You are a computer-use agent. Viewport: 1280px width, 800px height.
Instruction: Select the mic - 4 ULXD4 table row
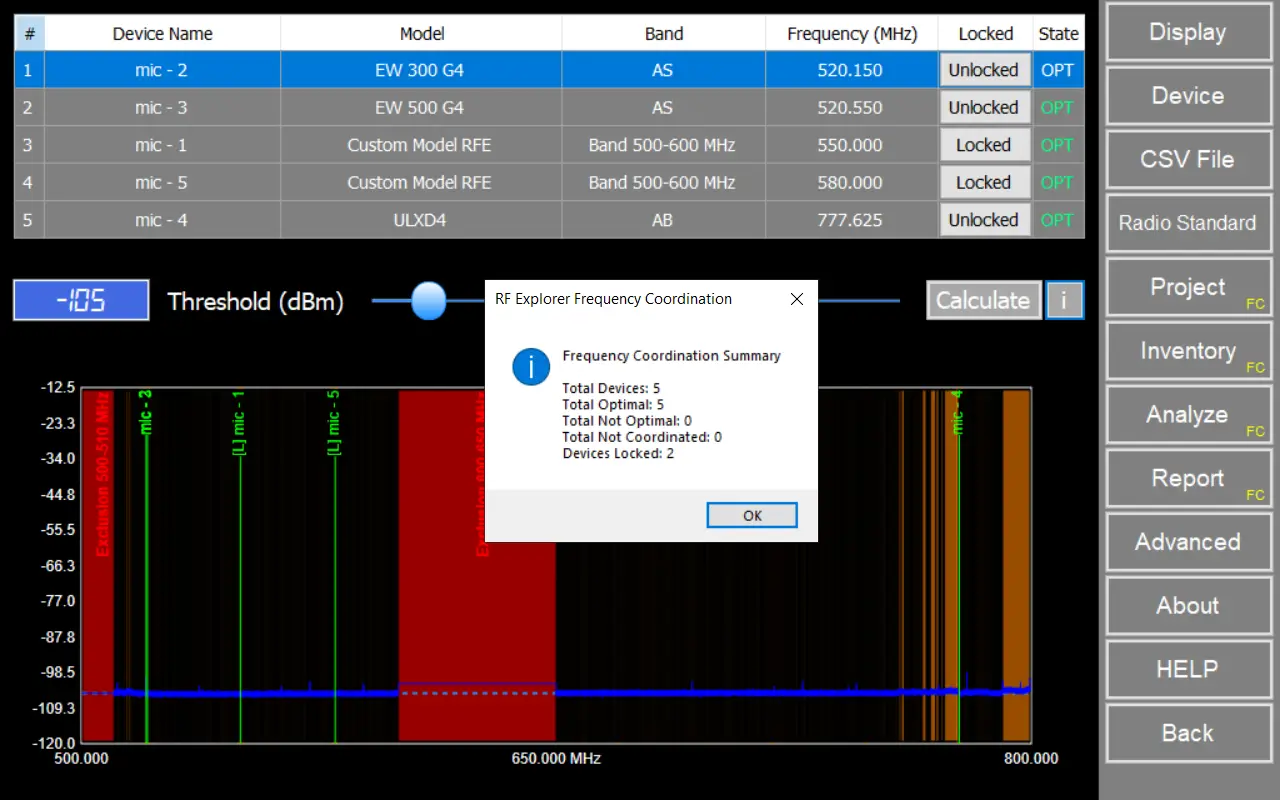tap(420, 220)
